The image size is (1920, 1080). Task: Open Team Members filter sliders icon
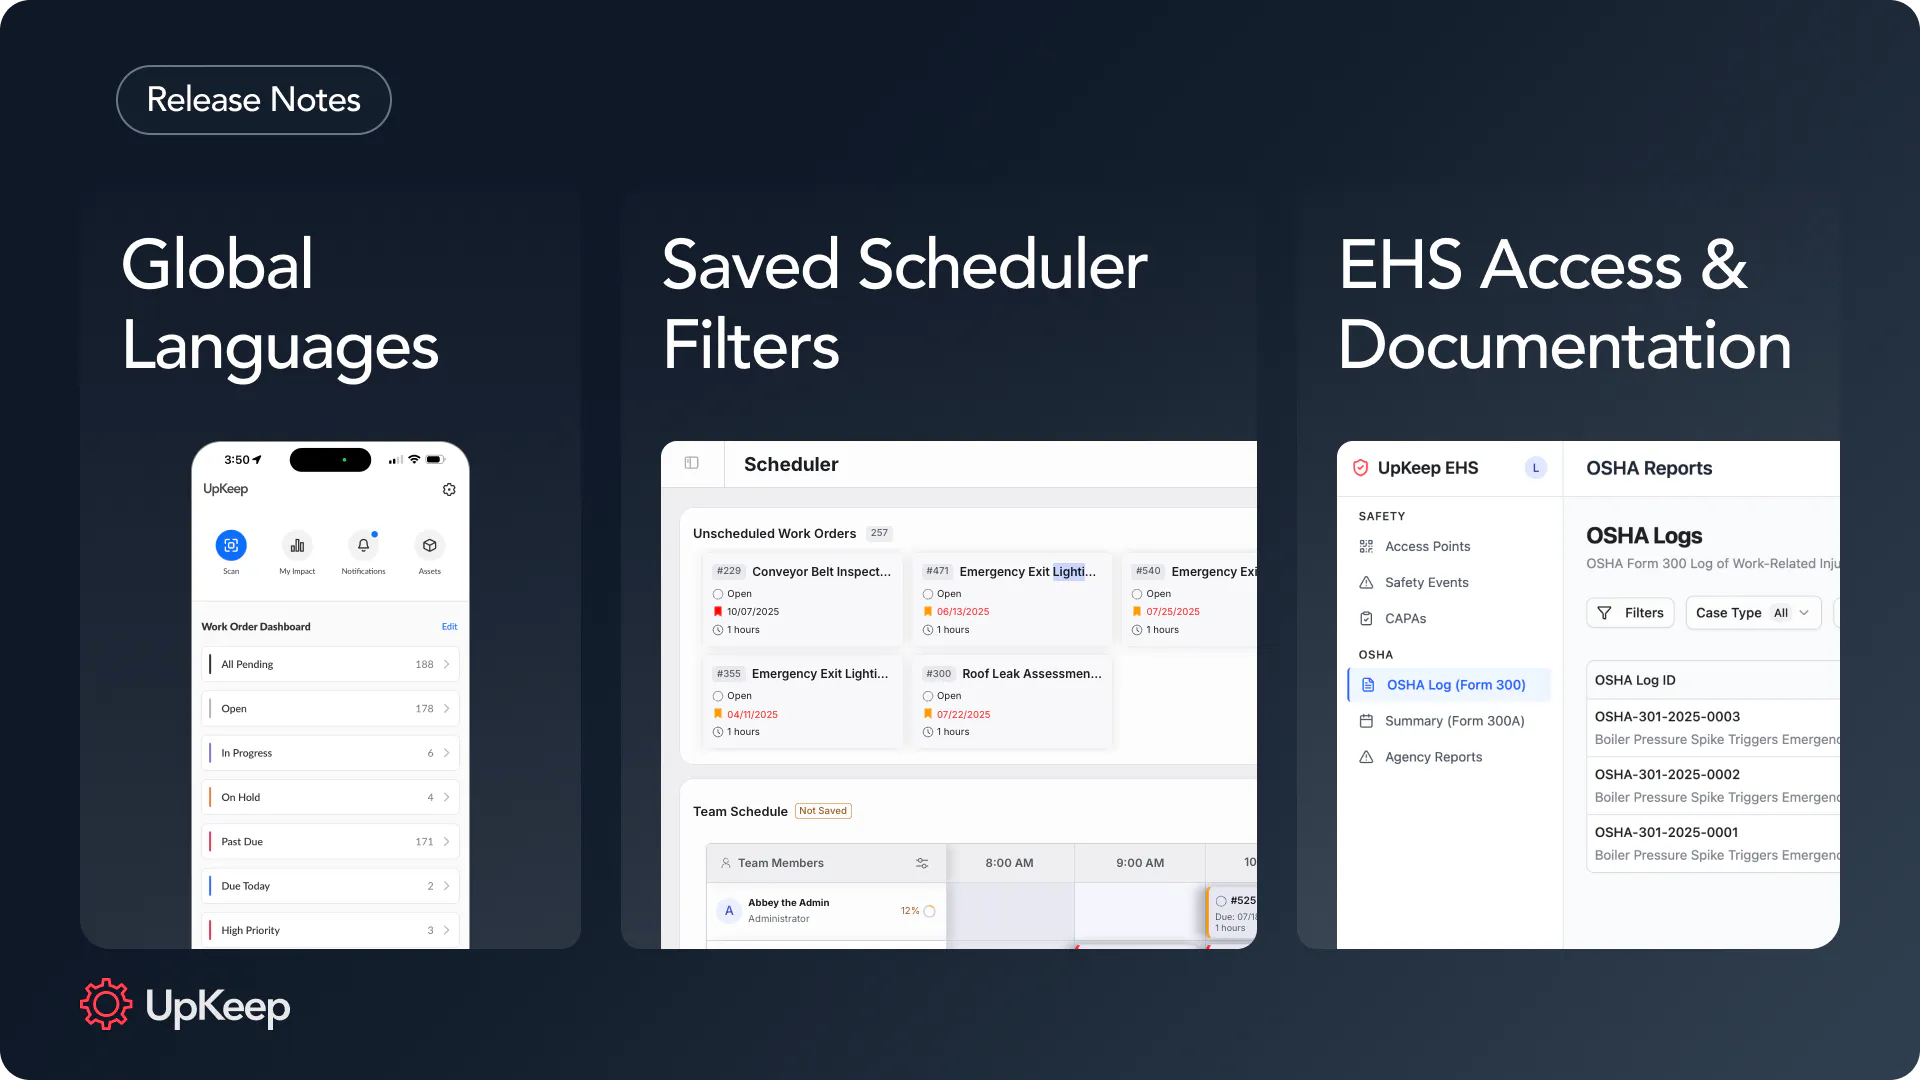(922, 863)
